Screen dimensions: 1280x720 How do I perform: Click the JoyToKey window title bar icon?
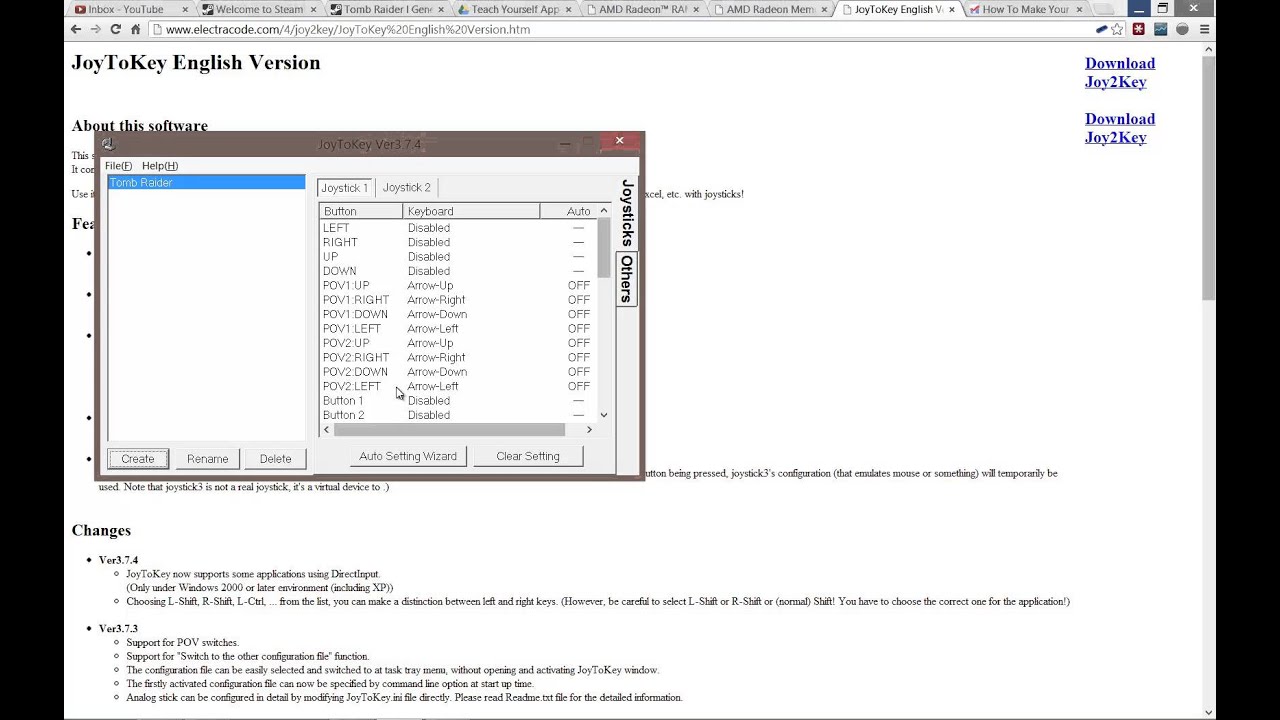point(108,144)
